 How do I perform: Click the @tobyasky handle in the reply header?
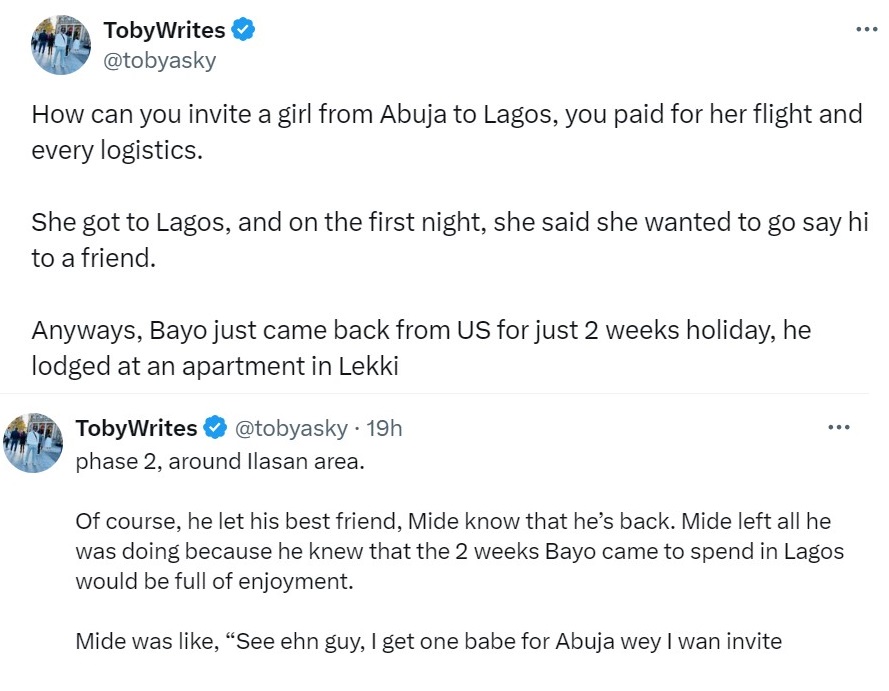[x=291, y=428]
